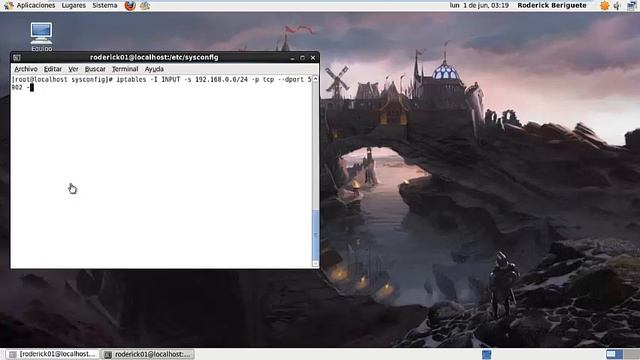The height and width of the screenshot is (360, 640).
Task: Click the blue bottom panel indicator icon
Action: tap(487, 354)
